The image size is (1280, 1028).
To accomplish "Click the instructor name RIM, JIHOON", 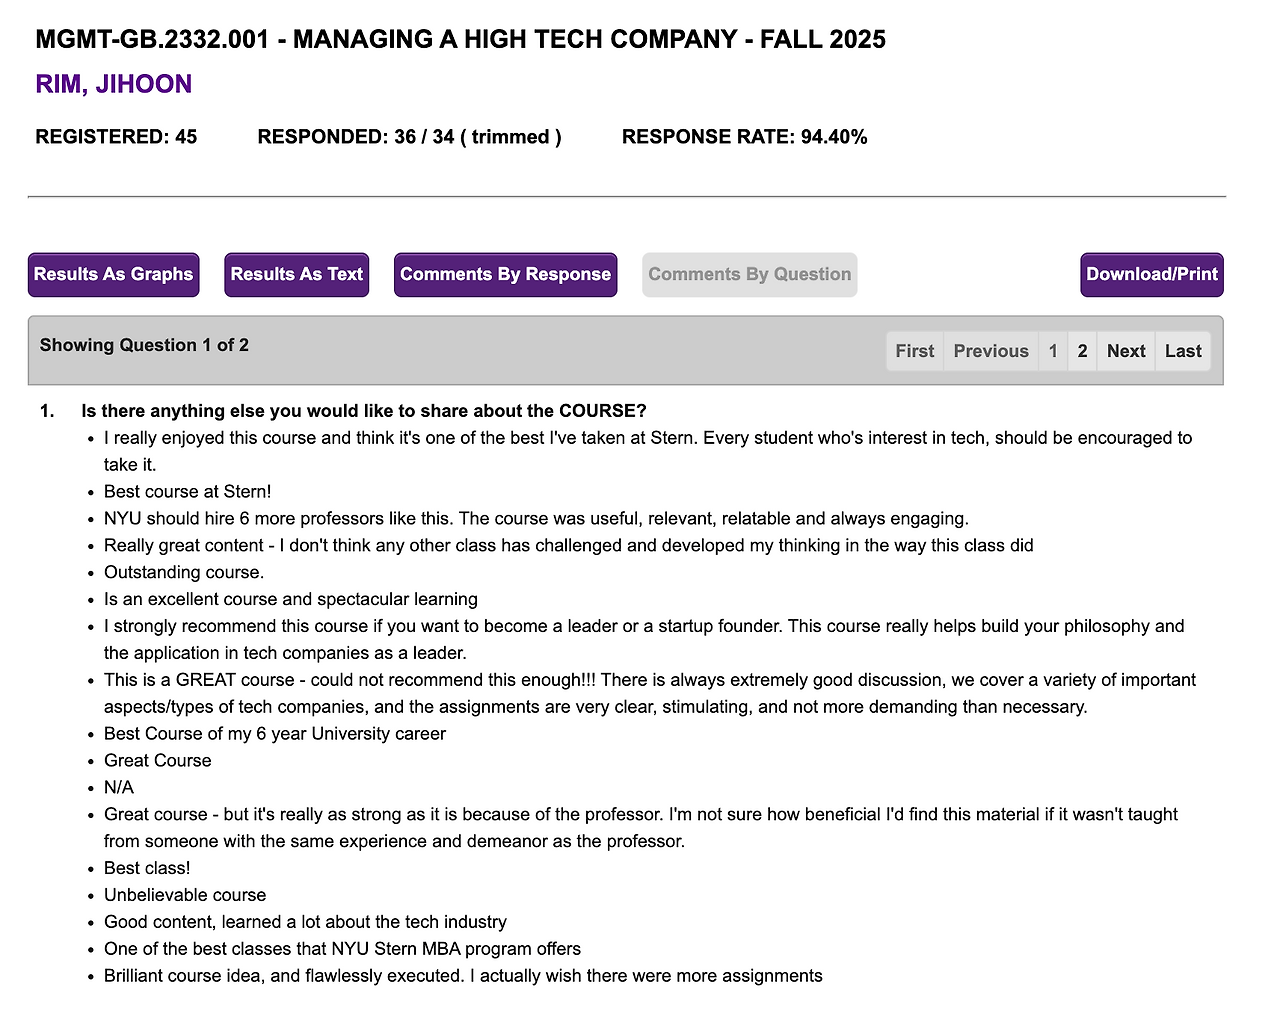I will point(113,84).
